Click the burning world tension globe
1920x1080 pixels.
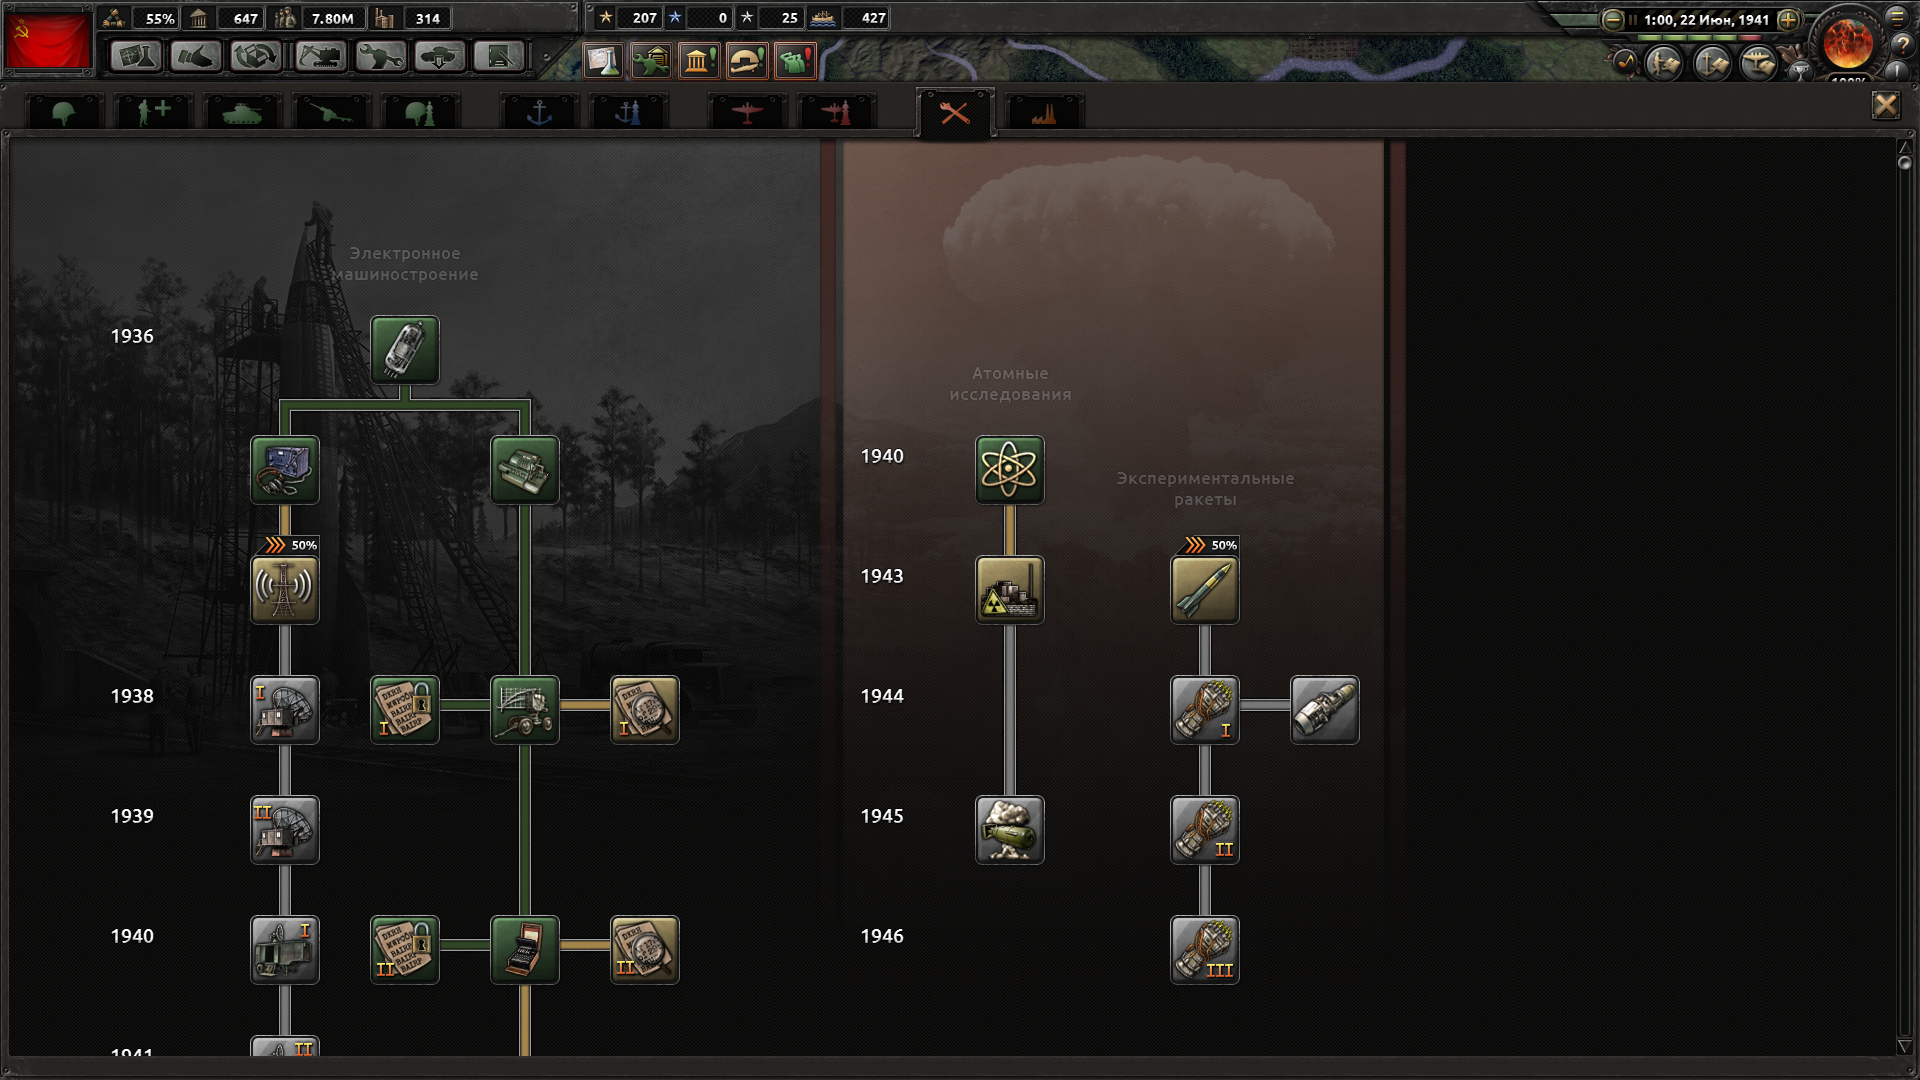[x=1848, y=43]
